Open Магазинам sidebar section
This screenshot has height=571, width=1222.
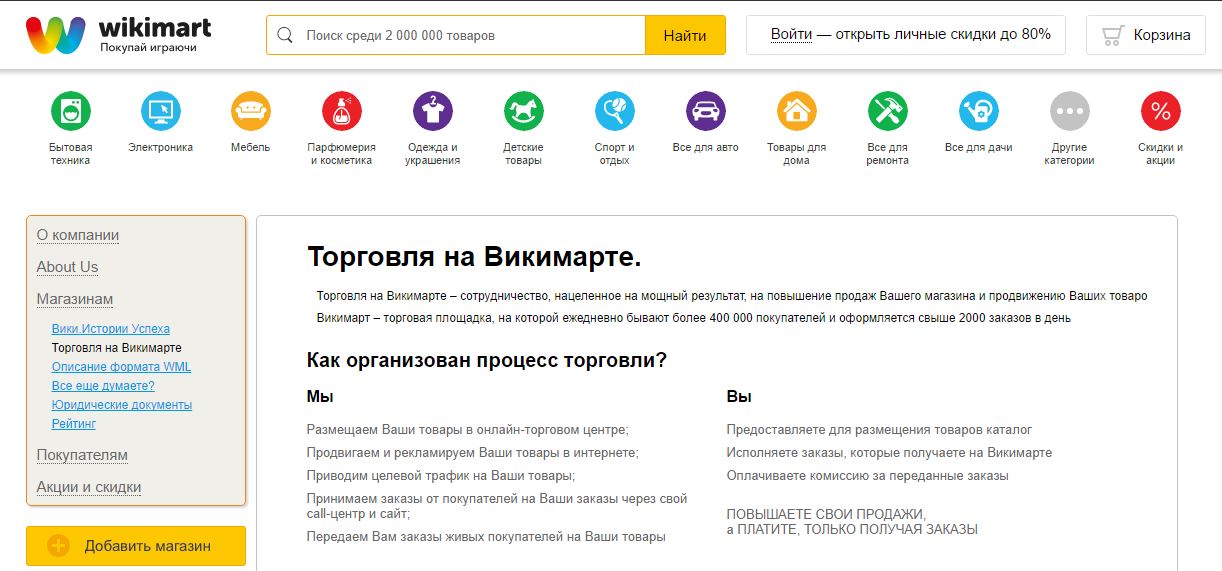pos(75,299)
